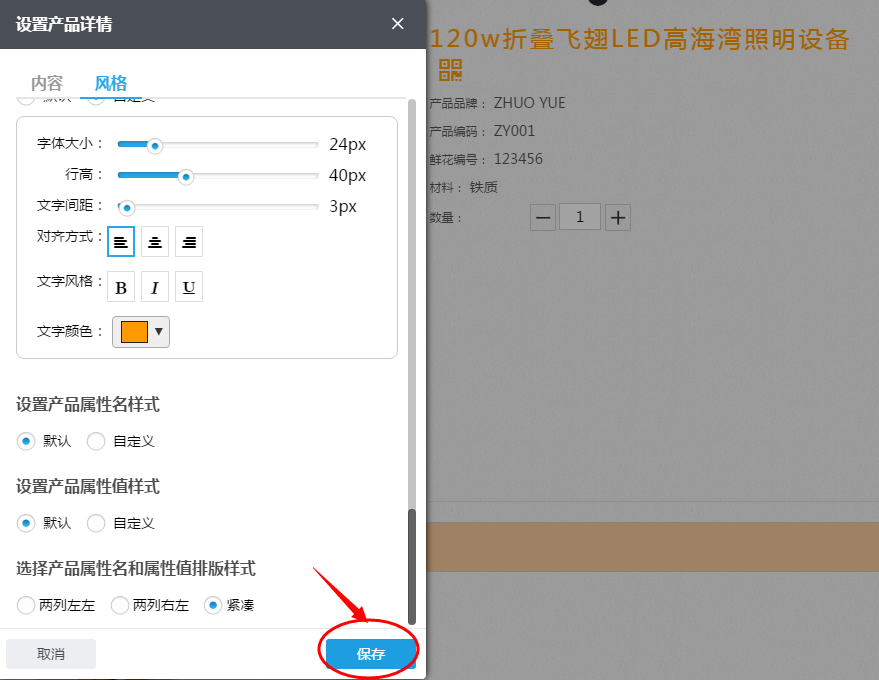This screenshot has height=680, width=879.
Task: Apply bold text style
Action: pyautogui.click(x=120, y=287)
